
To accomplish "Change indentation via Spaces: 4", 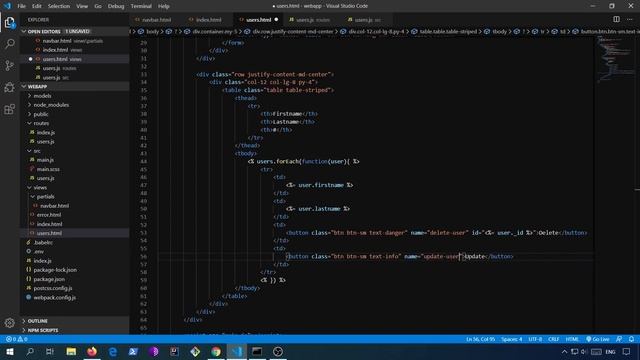I will (x=511, y=339).
